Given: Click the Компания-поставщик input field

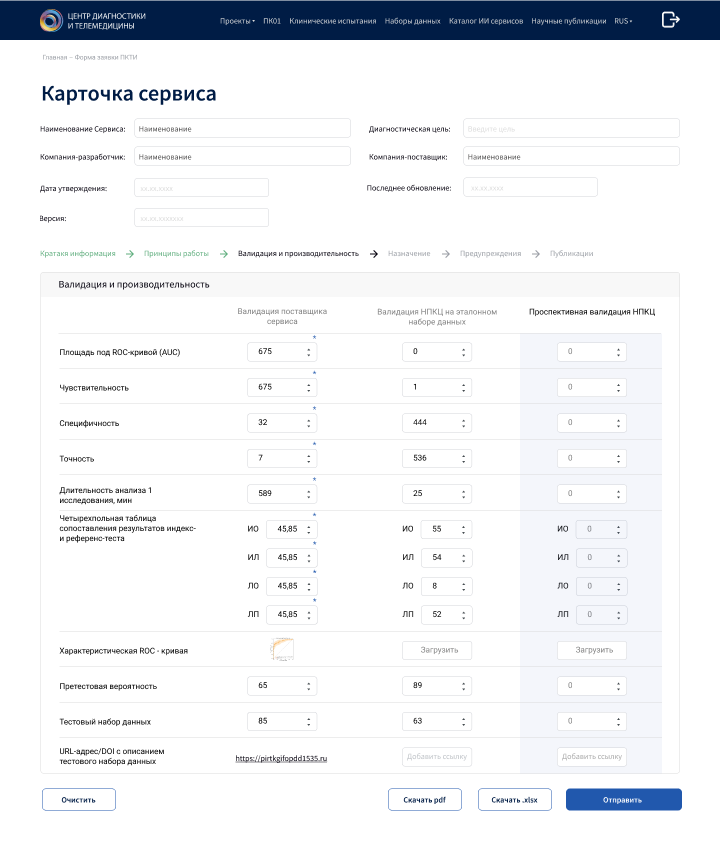Looking at the screenshot, I should click(x=571, y=157).
